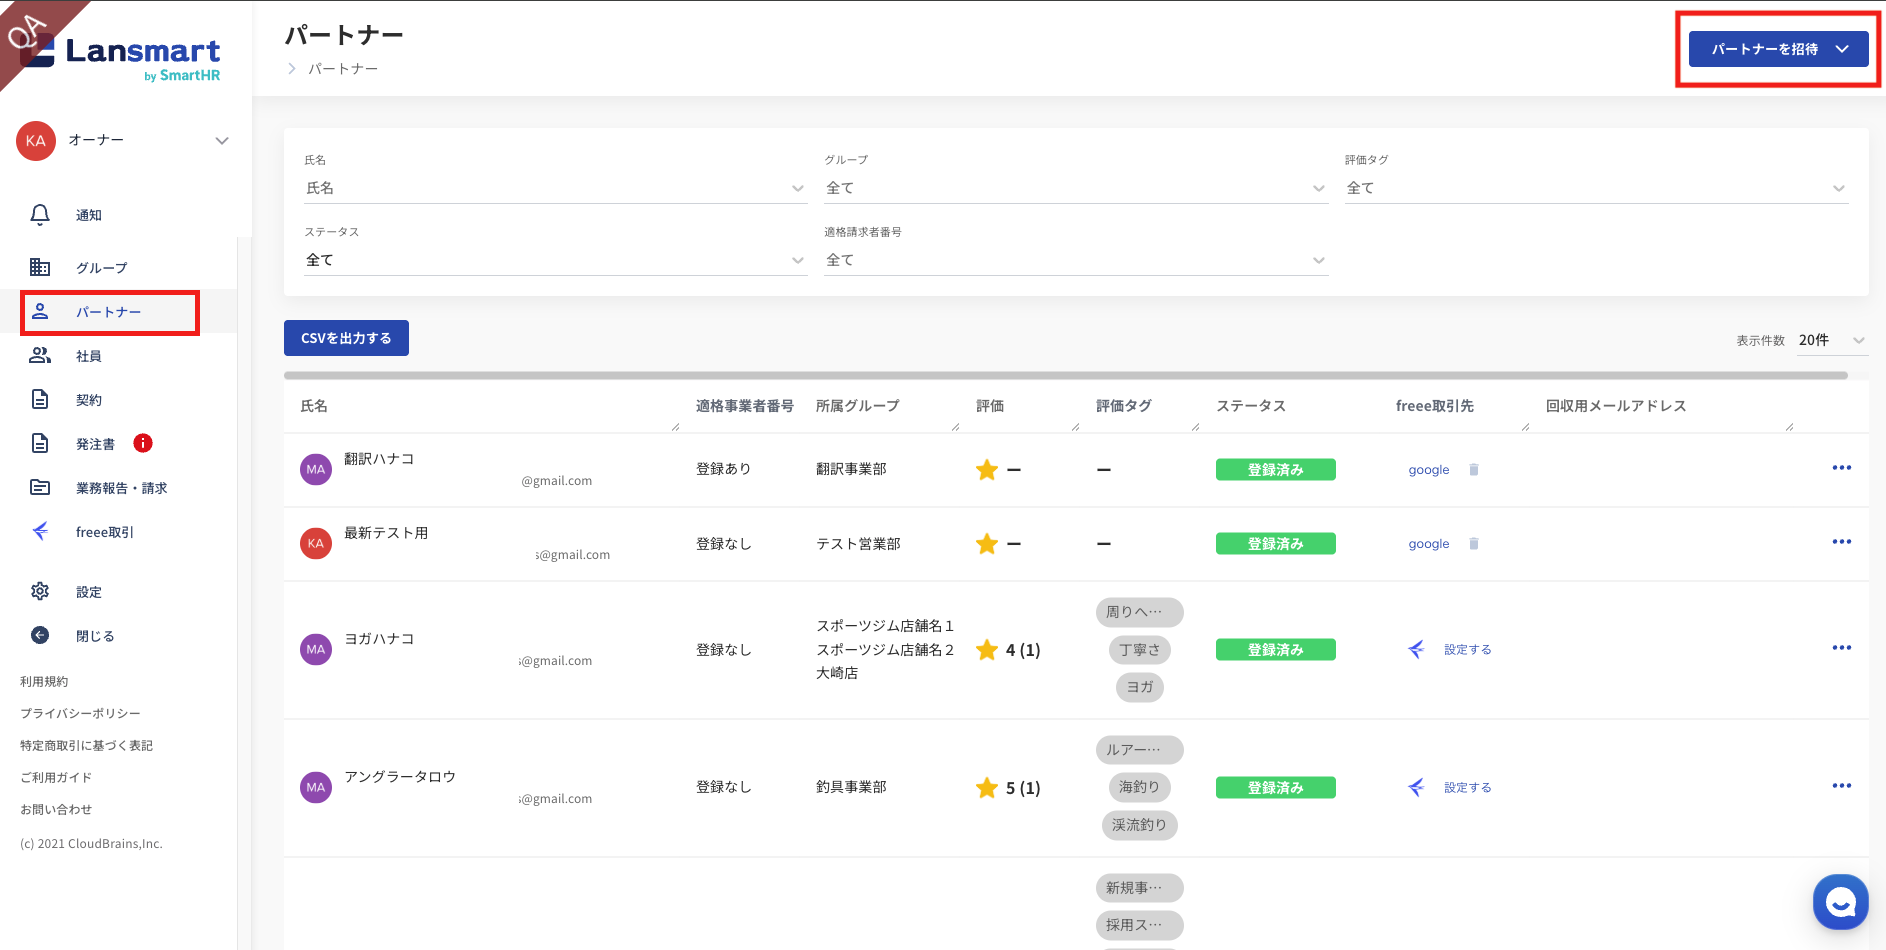Click the ステータス column header
Viewport: 1886px width, 950px height.
pos(1251,405)
